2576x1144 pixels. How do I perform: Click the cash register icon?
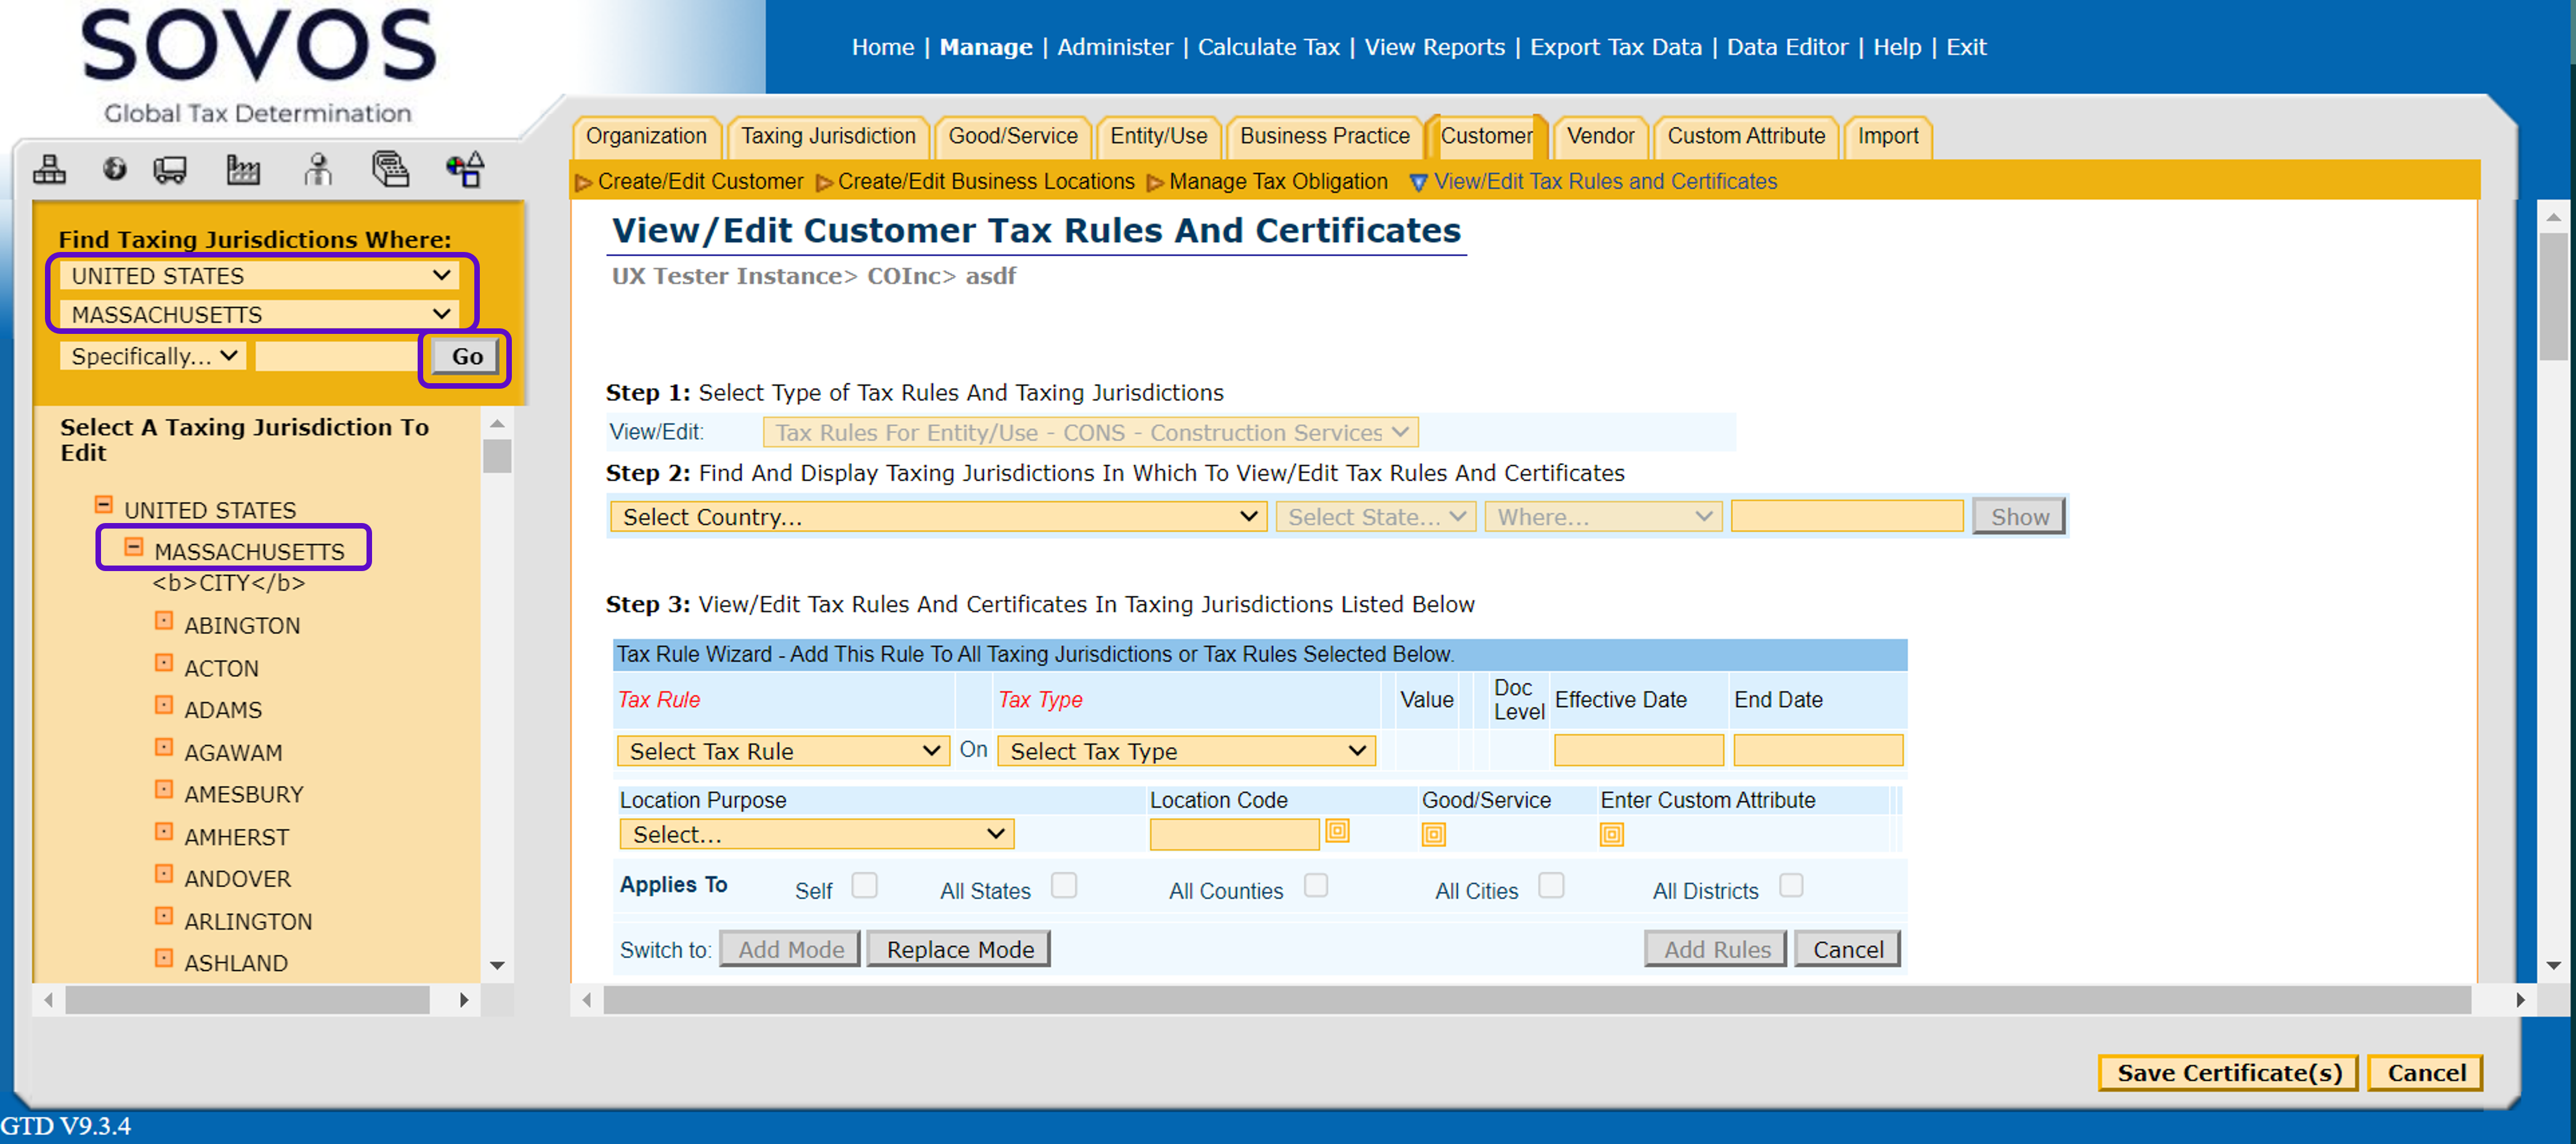click(391, 170)
